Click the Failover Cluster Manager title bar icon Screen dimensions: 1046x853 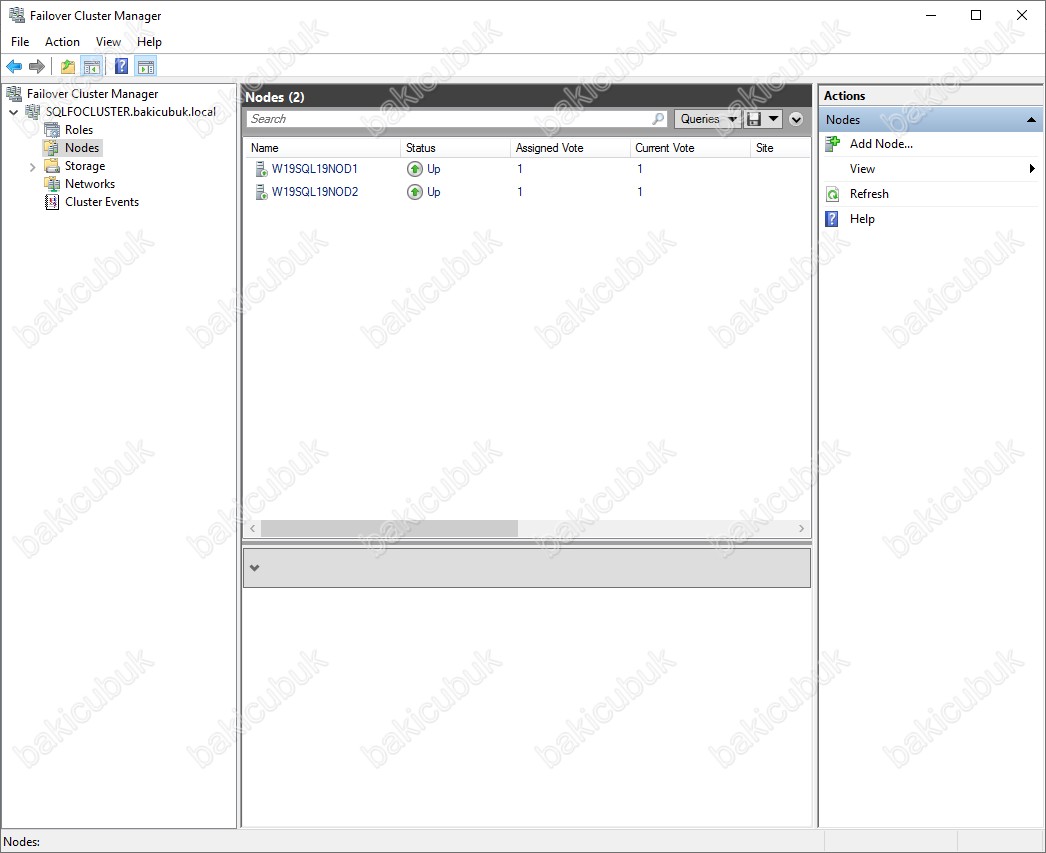tap(16, 15)
